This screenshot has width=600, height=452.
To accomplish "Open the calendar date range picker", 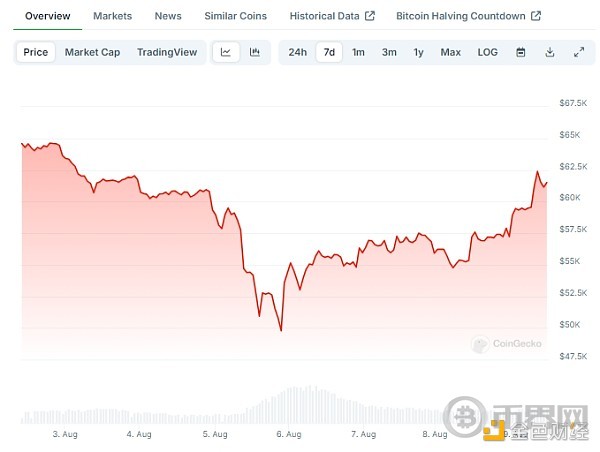I will pos(520,52).
